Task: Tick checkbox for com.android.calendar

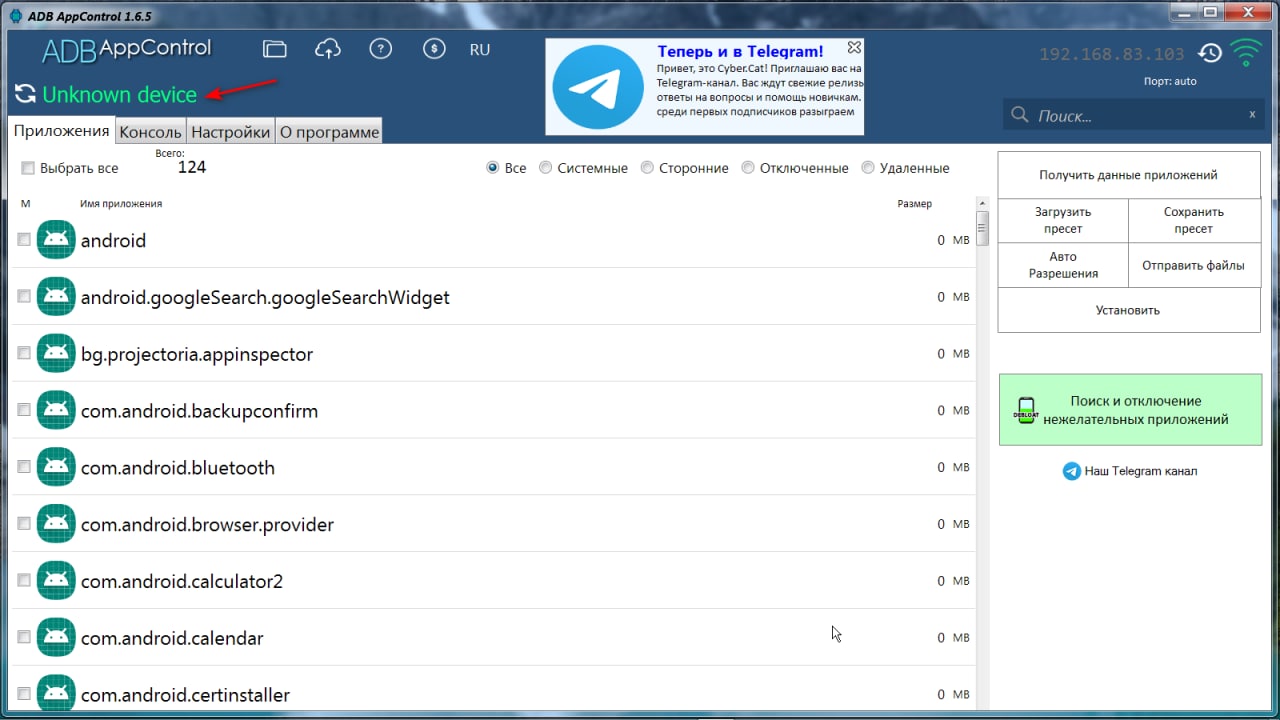Action: point(24,638)
